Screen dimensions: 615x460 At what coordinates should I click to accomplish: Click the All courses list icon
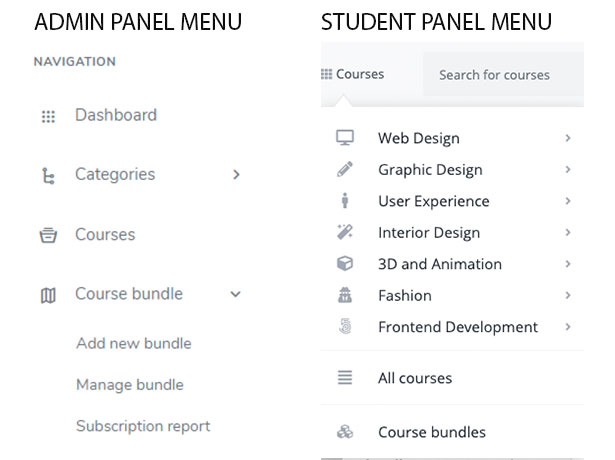345,378
